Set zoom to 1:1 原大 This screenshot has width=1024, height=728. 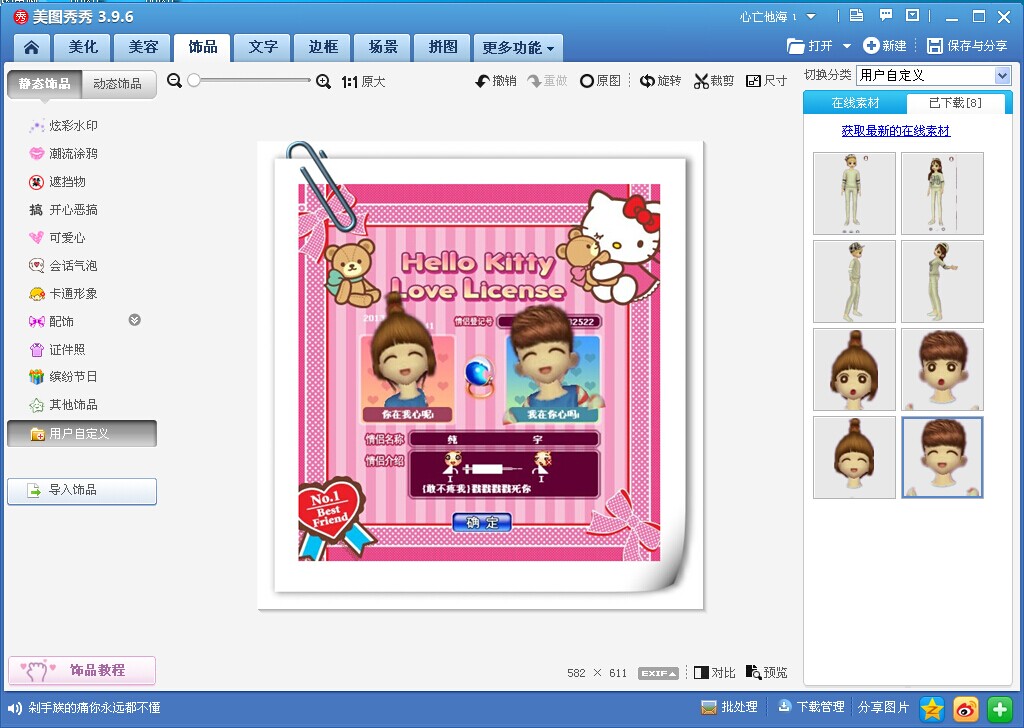pyautogui.click(x=363, y=82)
